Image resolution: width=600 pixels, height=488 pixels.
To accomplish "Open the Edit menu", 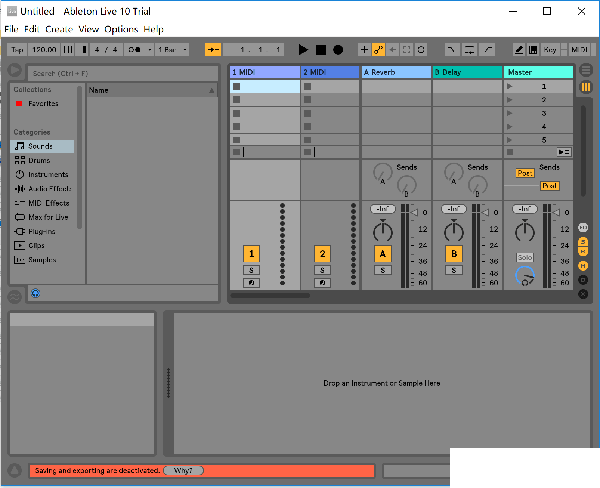I will click(x=31, y=29).
